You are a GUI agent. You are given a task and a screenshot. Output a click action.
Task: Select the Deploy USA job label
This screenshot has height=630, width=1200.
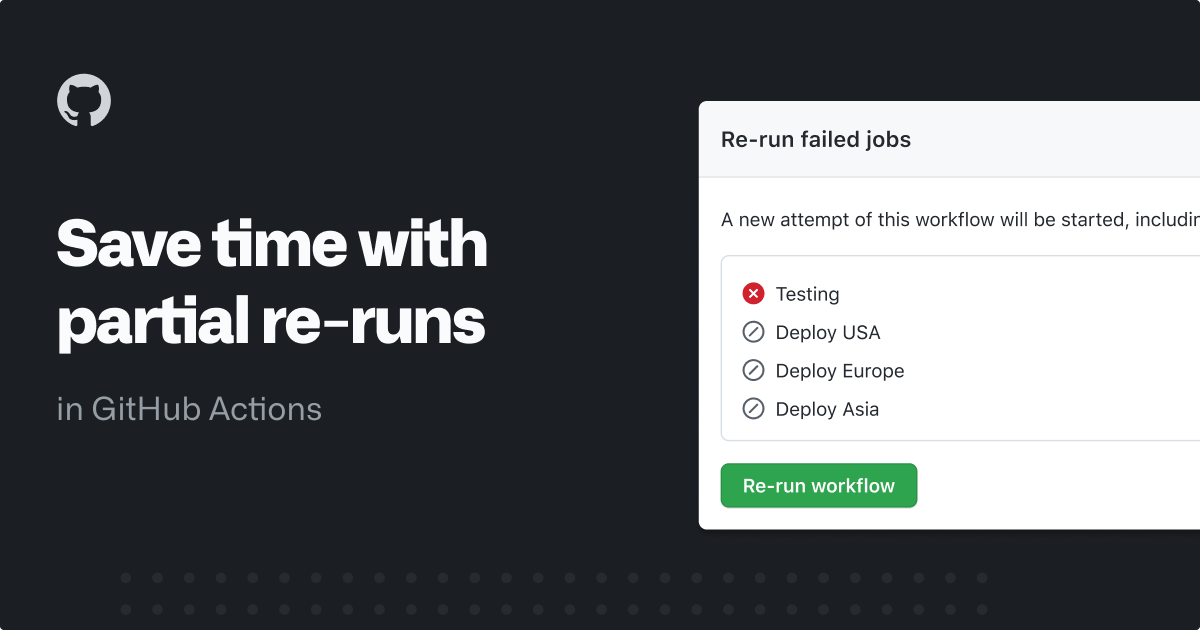point(828,332)
